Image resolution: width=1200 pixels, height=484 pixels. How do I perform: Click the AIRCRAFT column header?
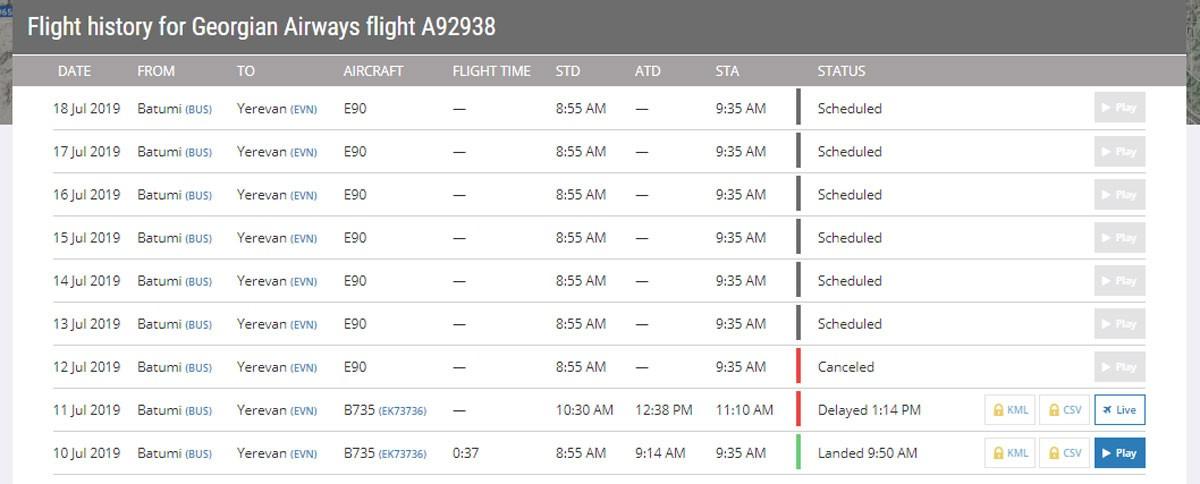point(373,71)
